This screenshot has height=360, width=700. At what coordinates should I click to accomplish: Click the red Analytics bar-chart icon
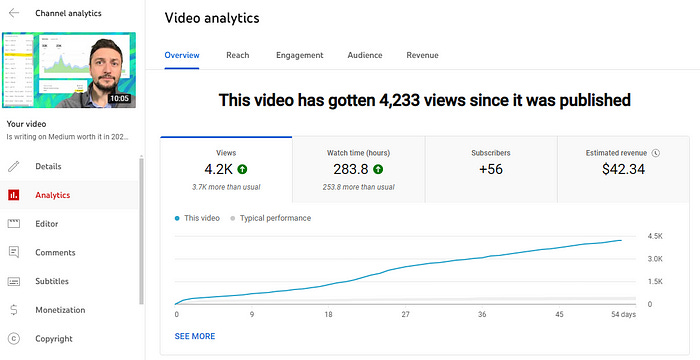[14, 195]
